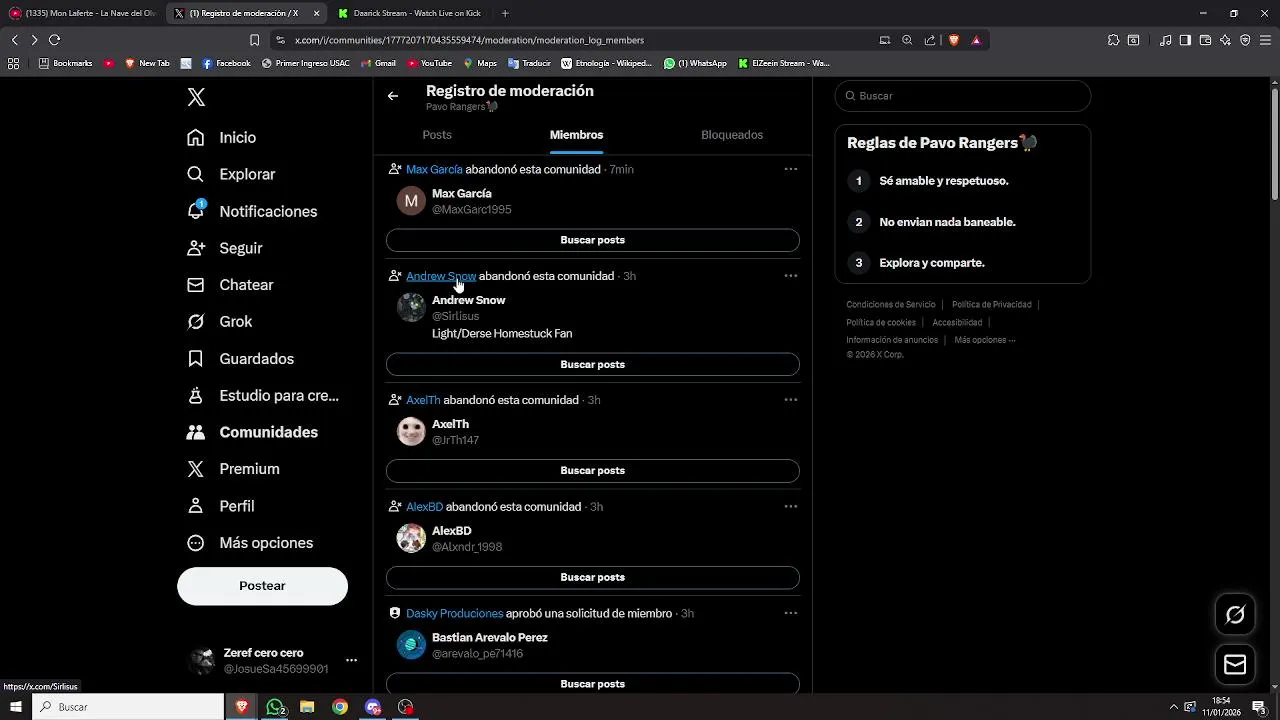Open the Andrew Snow link in log entry
Screen dimensions: 1280x720
click(441, 276)
